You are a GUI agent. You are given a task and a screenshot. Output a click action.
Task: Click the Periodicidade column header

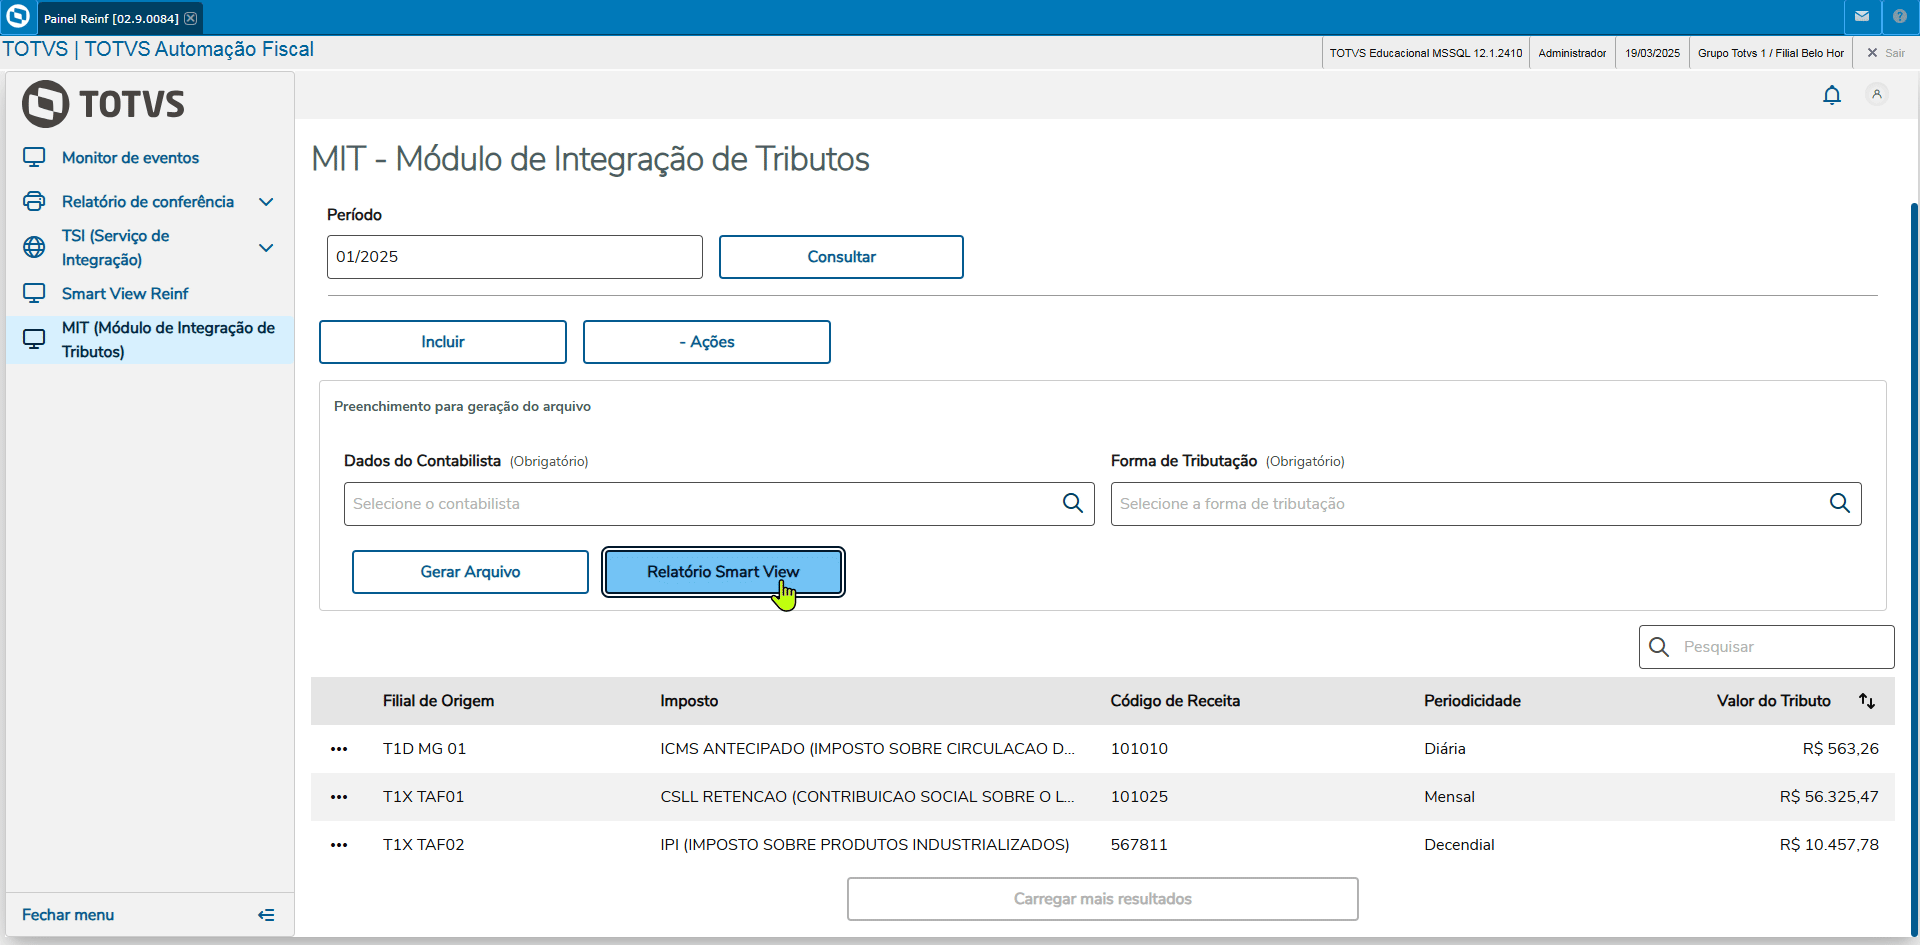(x=1472, y=701)
